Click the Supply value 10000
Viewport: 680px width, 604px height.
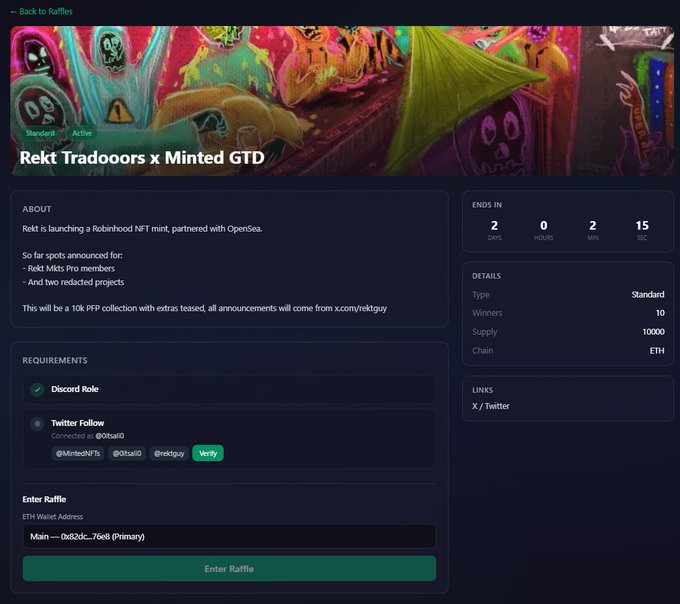653,332
